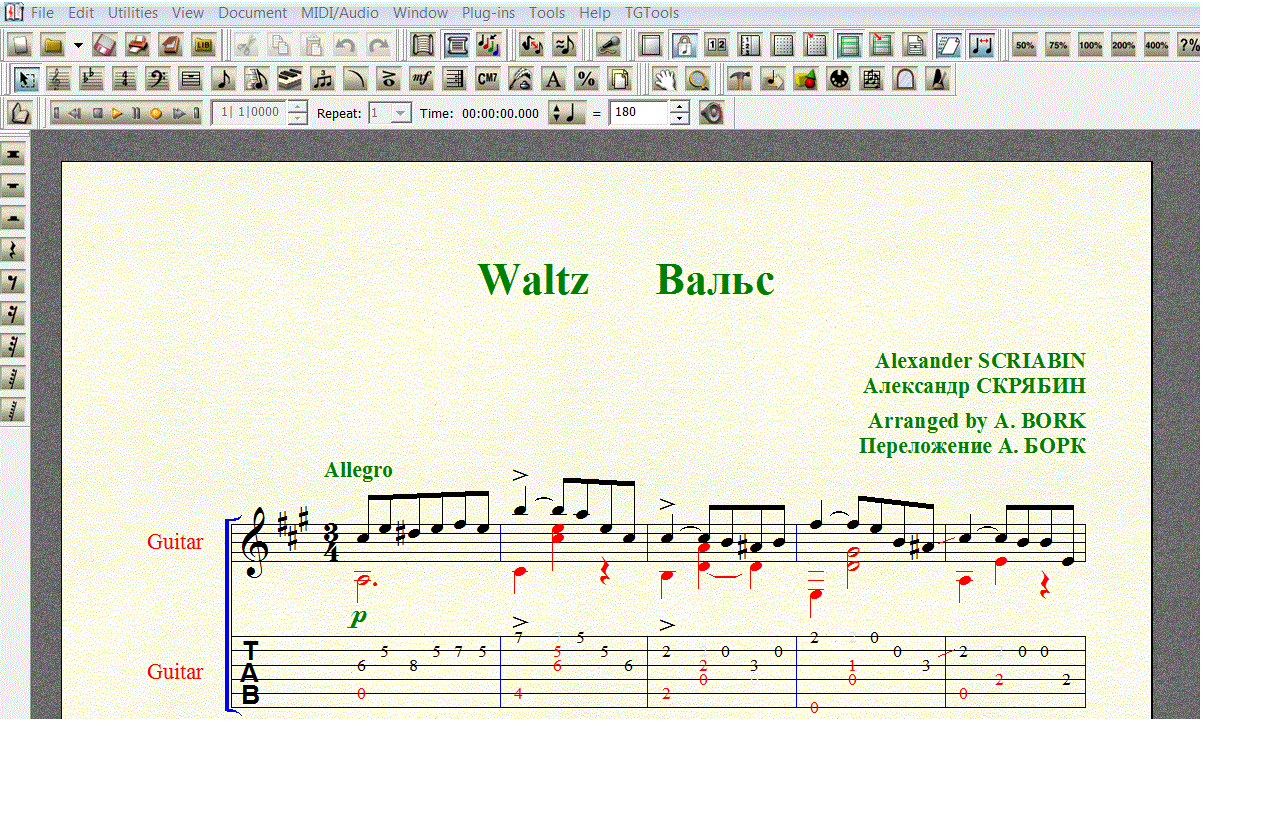Image resolution: width=1274 pixels, height=817 pixels.
Task: Pick the Repeat tool
Action: 454,79
